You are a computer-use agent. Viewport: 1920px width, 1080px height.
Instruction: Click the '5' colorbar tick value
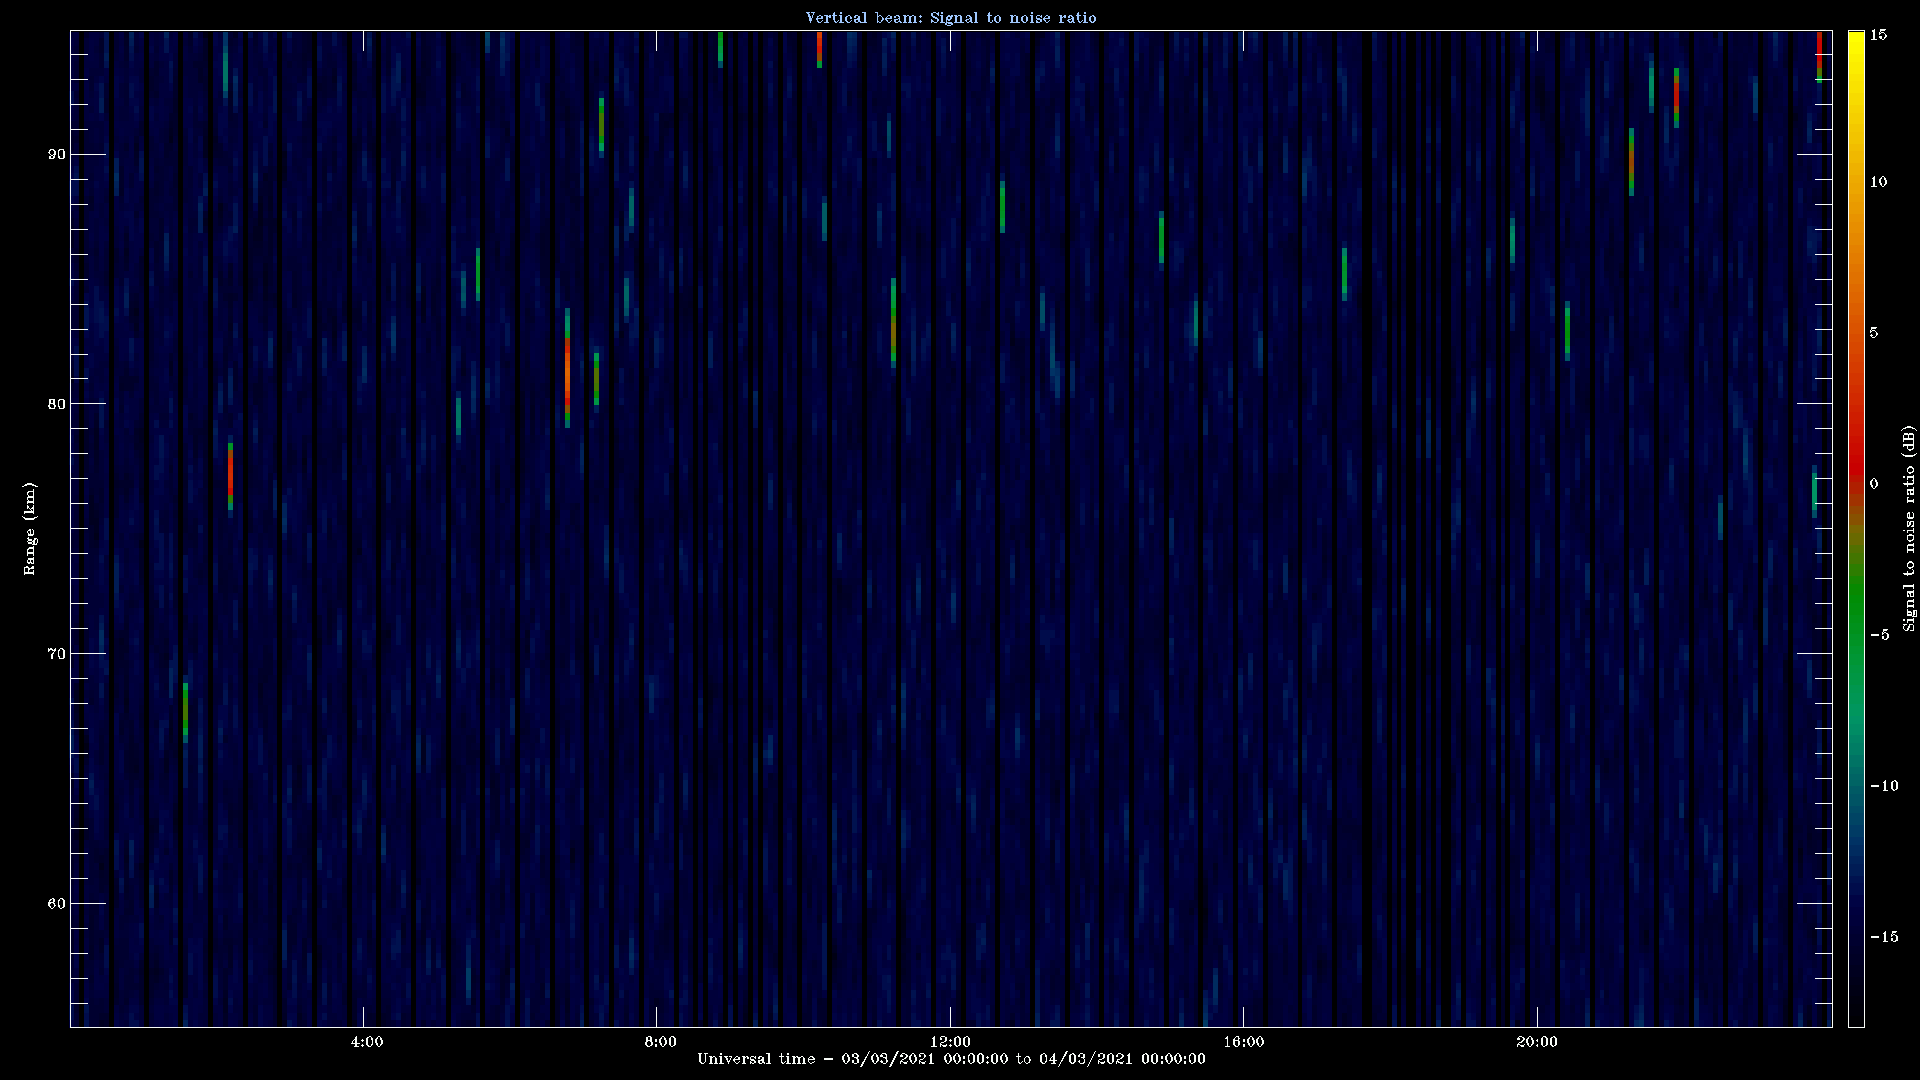coord(1874,333)
